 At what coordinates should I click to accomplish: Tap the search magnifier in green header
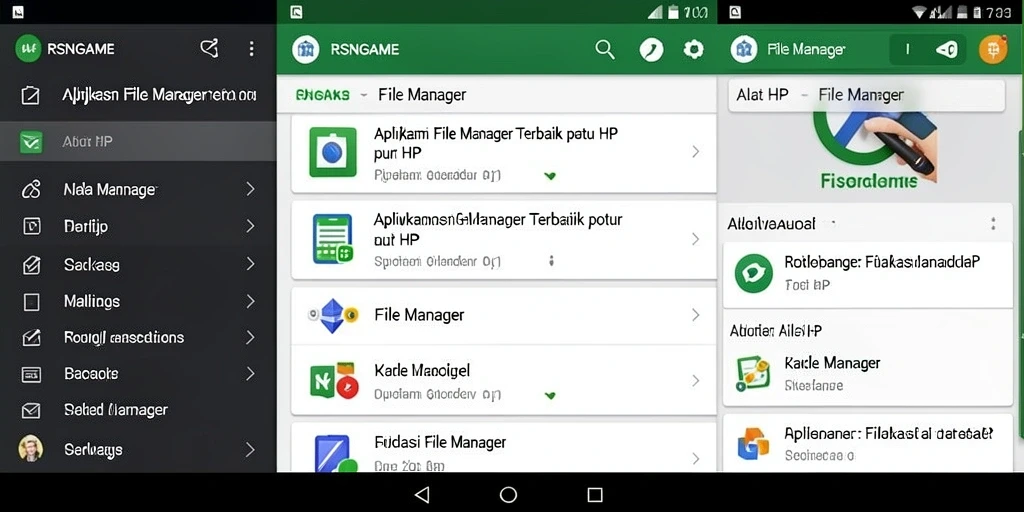coord(605,49)
